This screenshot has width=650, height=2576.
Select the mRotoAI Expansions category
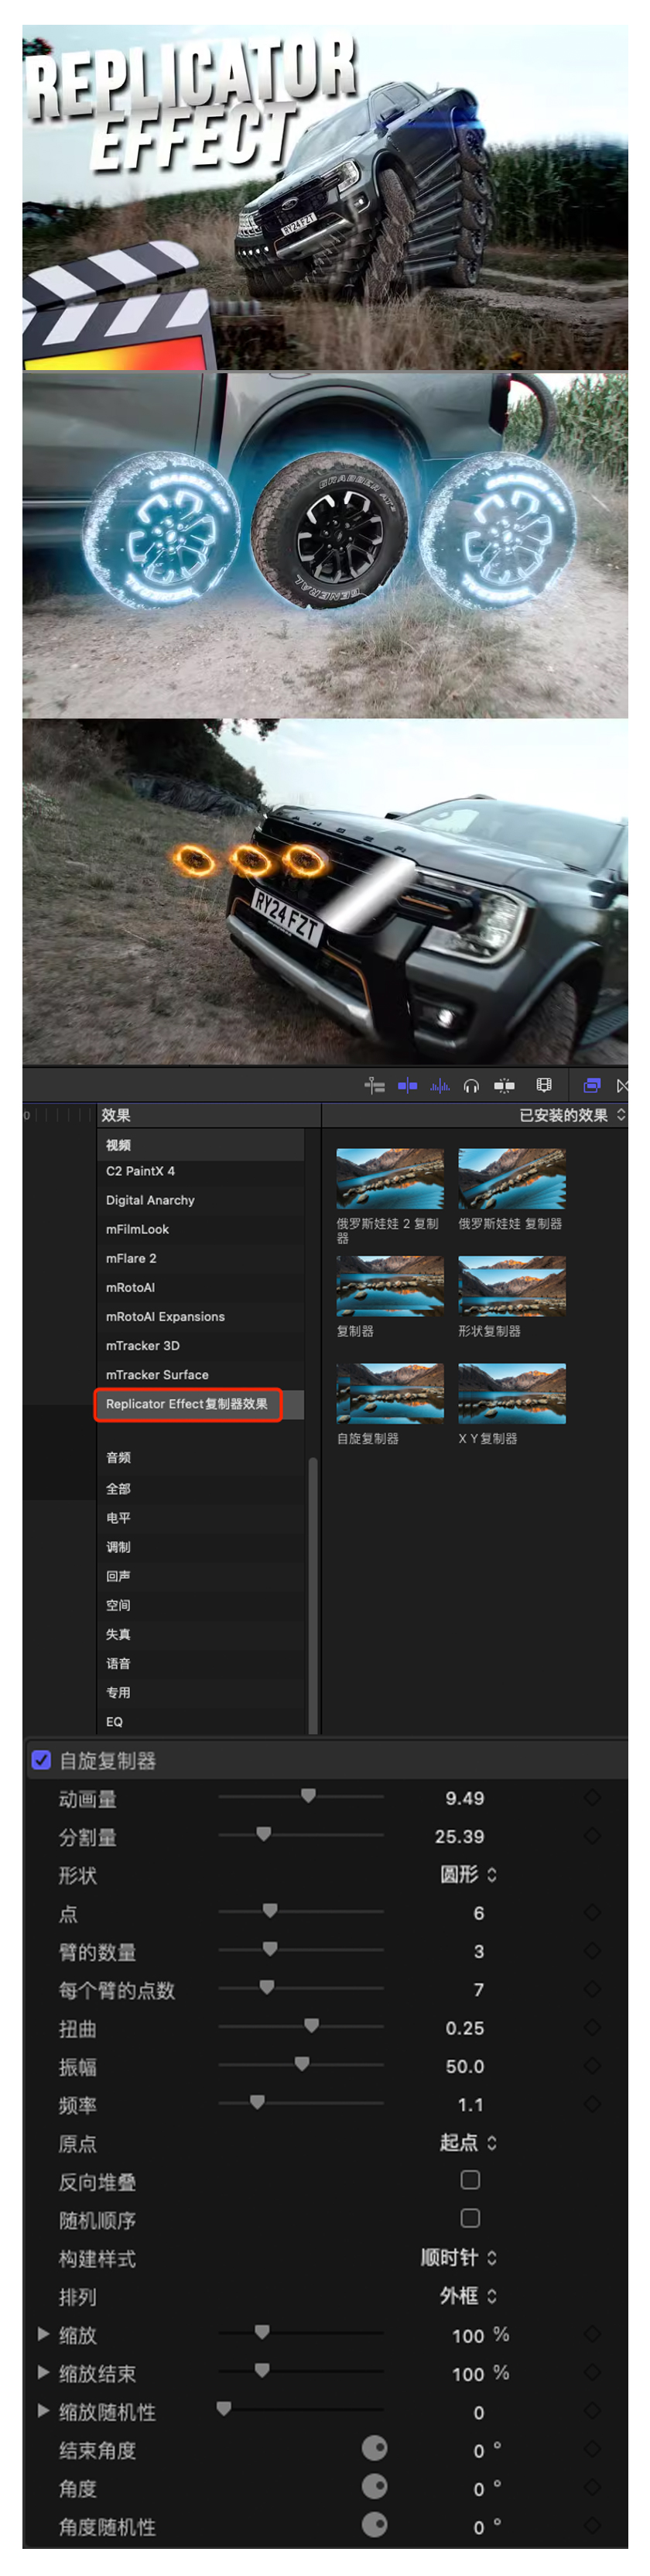(x=200, y=1317)
